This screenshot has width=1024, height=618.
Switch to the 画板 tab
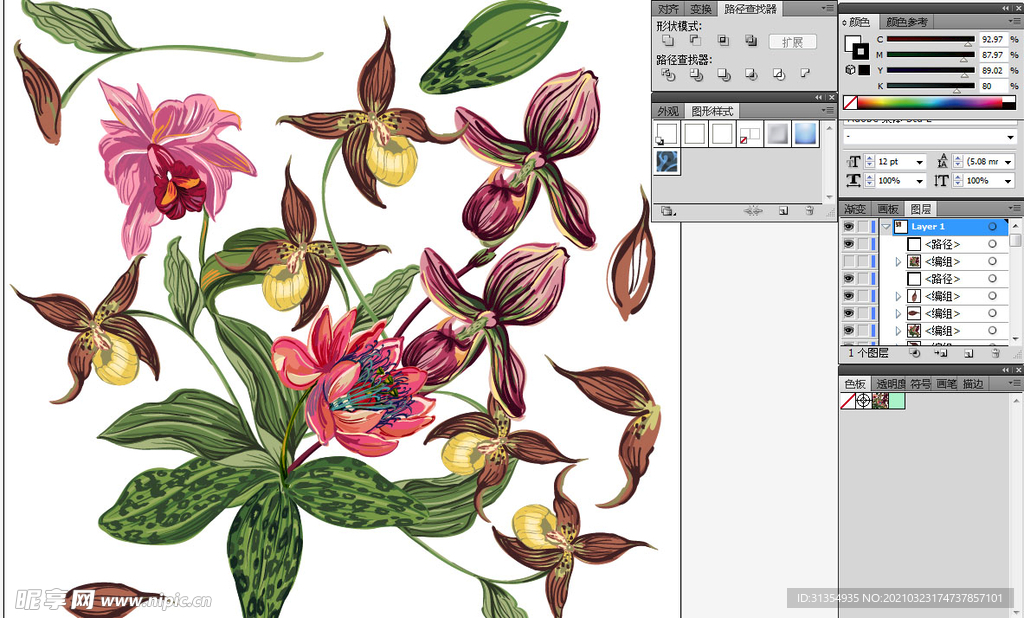point(888,209)
